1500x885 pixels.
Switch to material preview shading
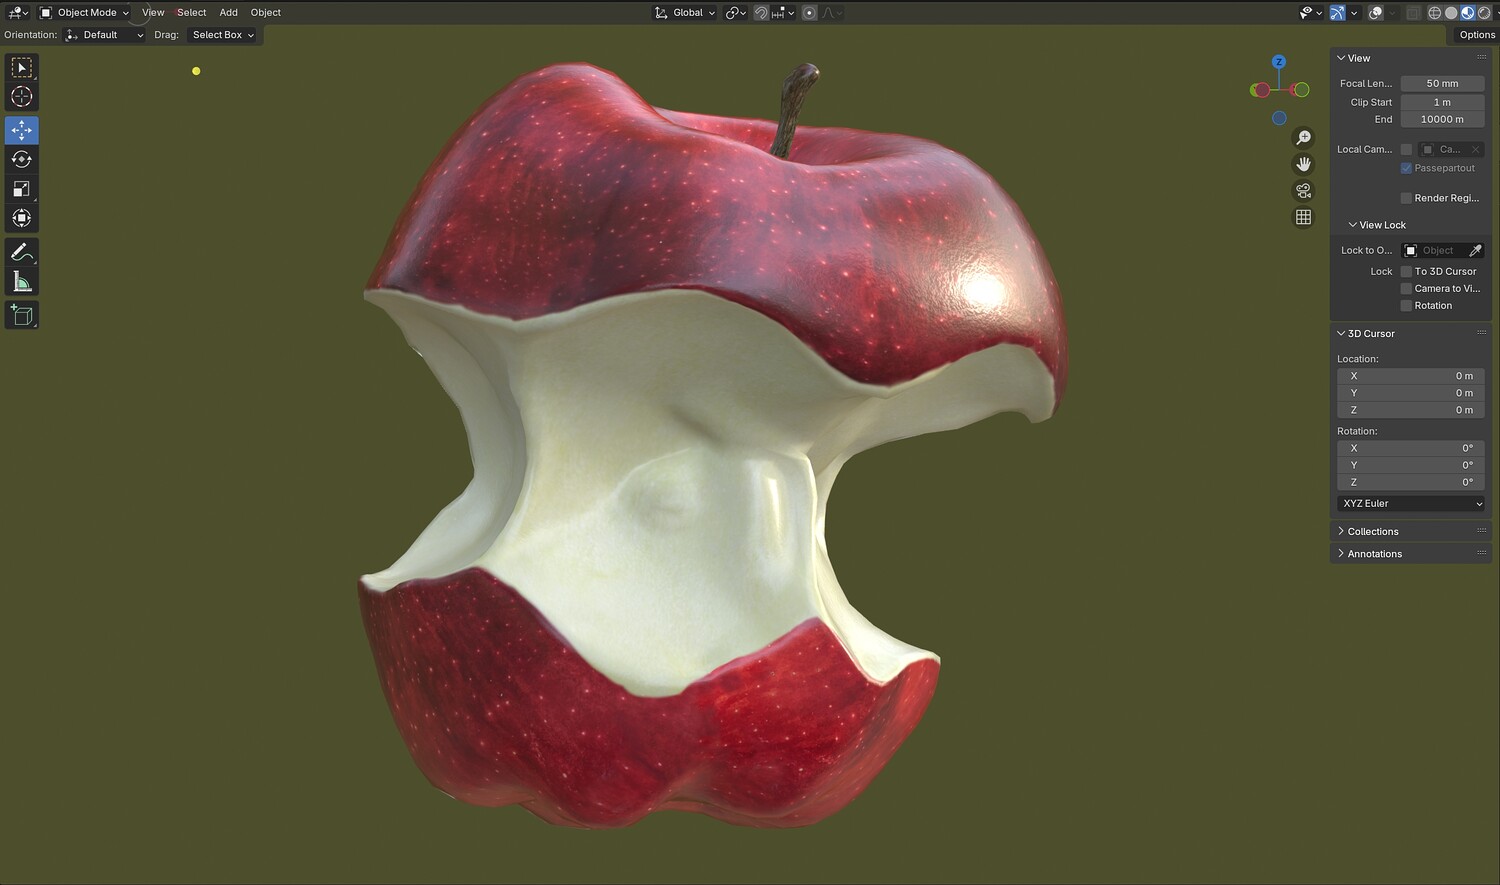1467,12
